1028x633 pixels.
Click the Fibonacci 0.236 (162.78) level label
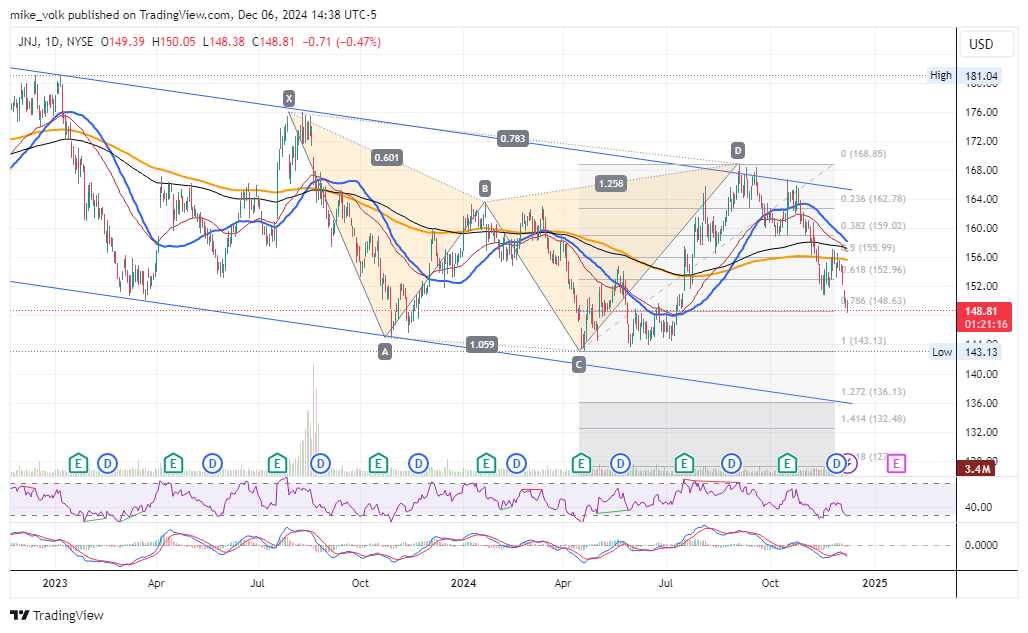(x=873, y=199)
